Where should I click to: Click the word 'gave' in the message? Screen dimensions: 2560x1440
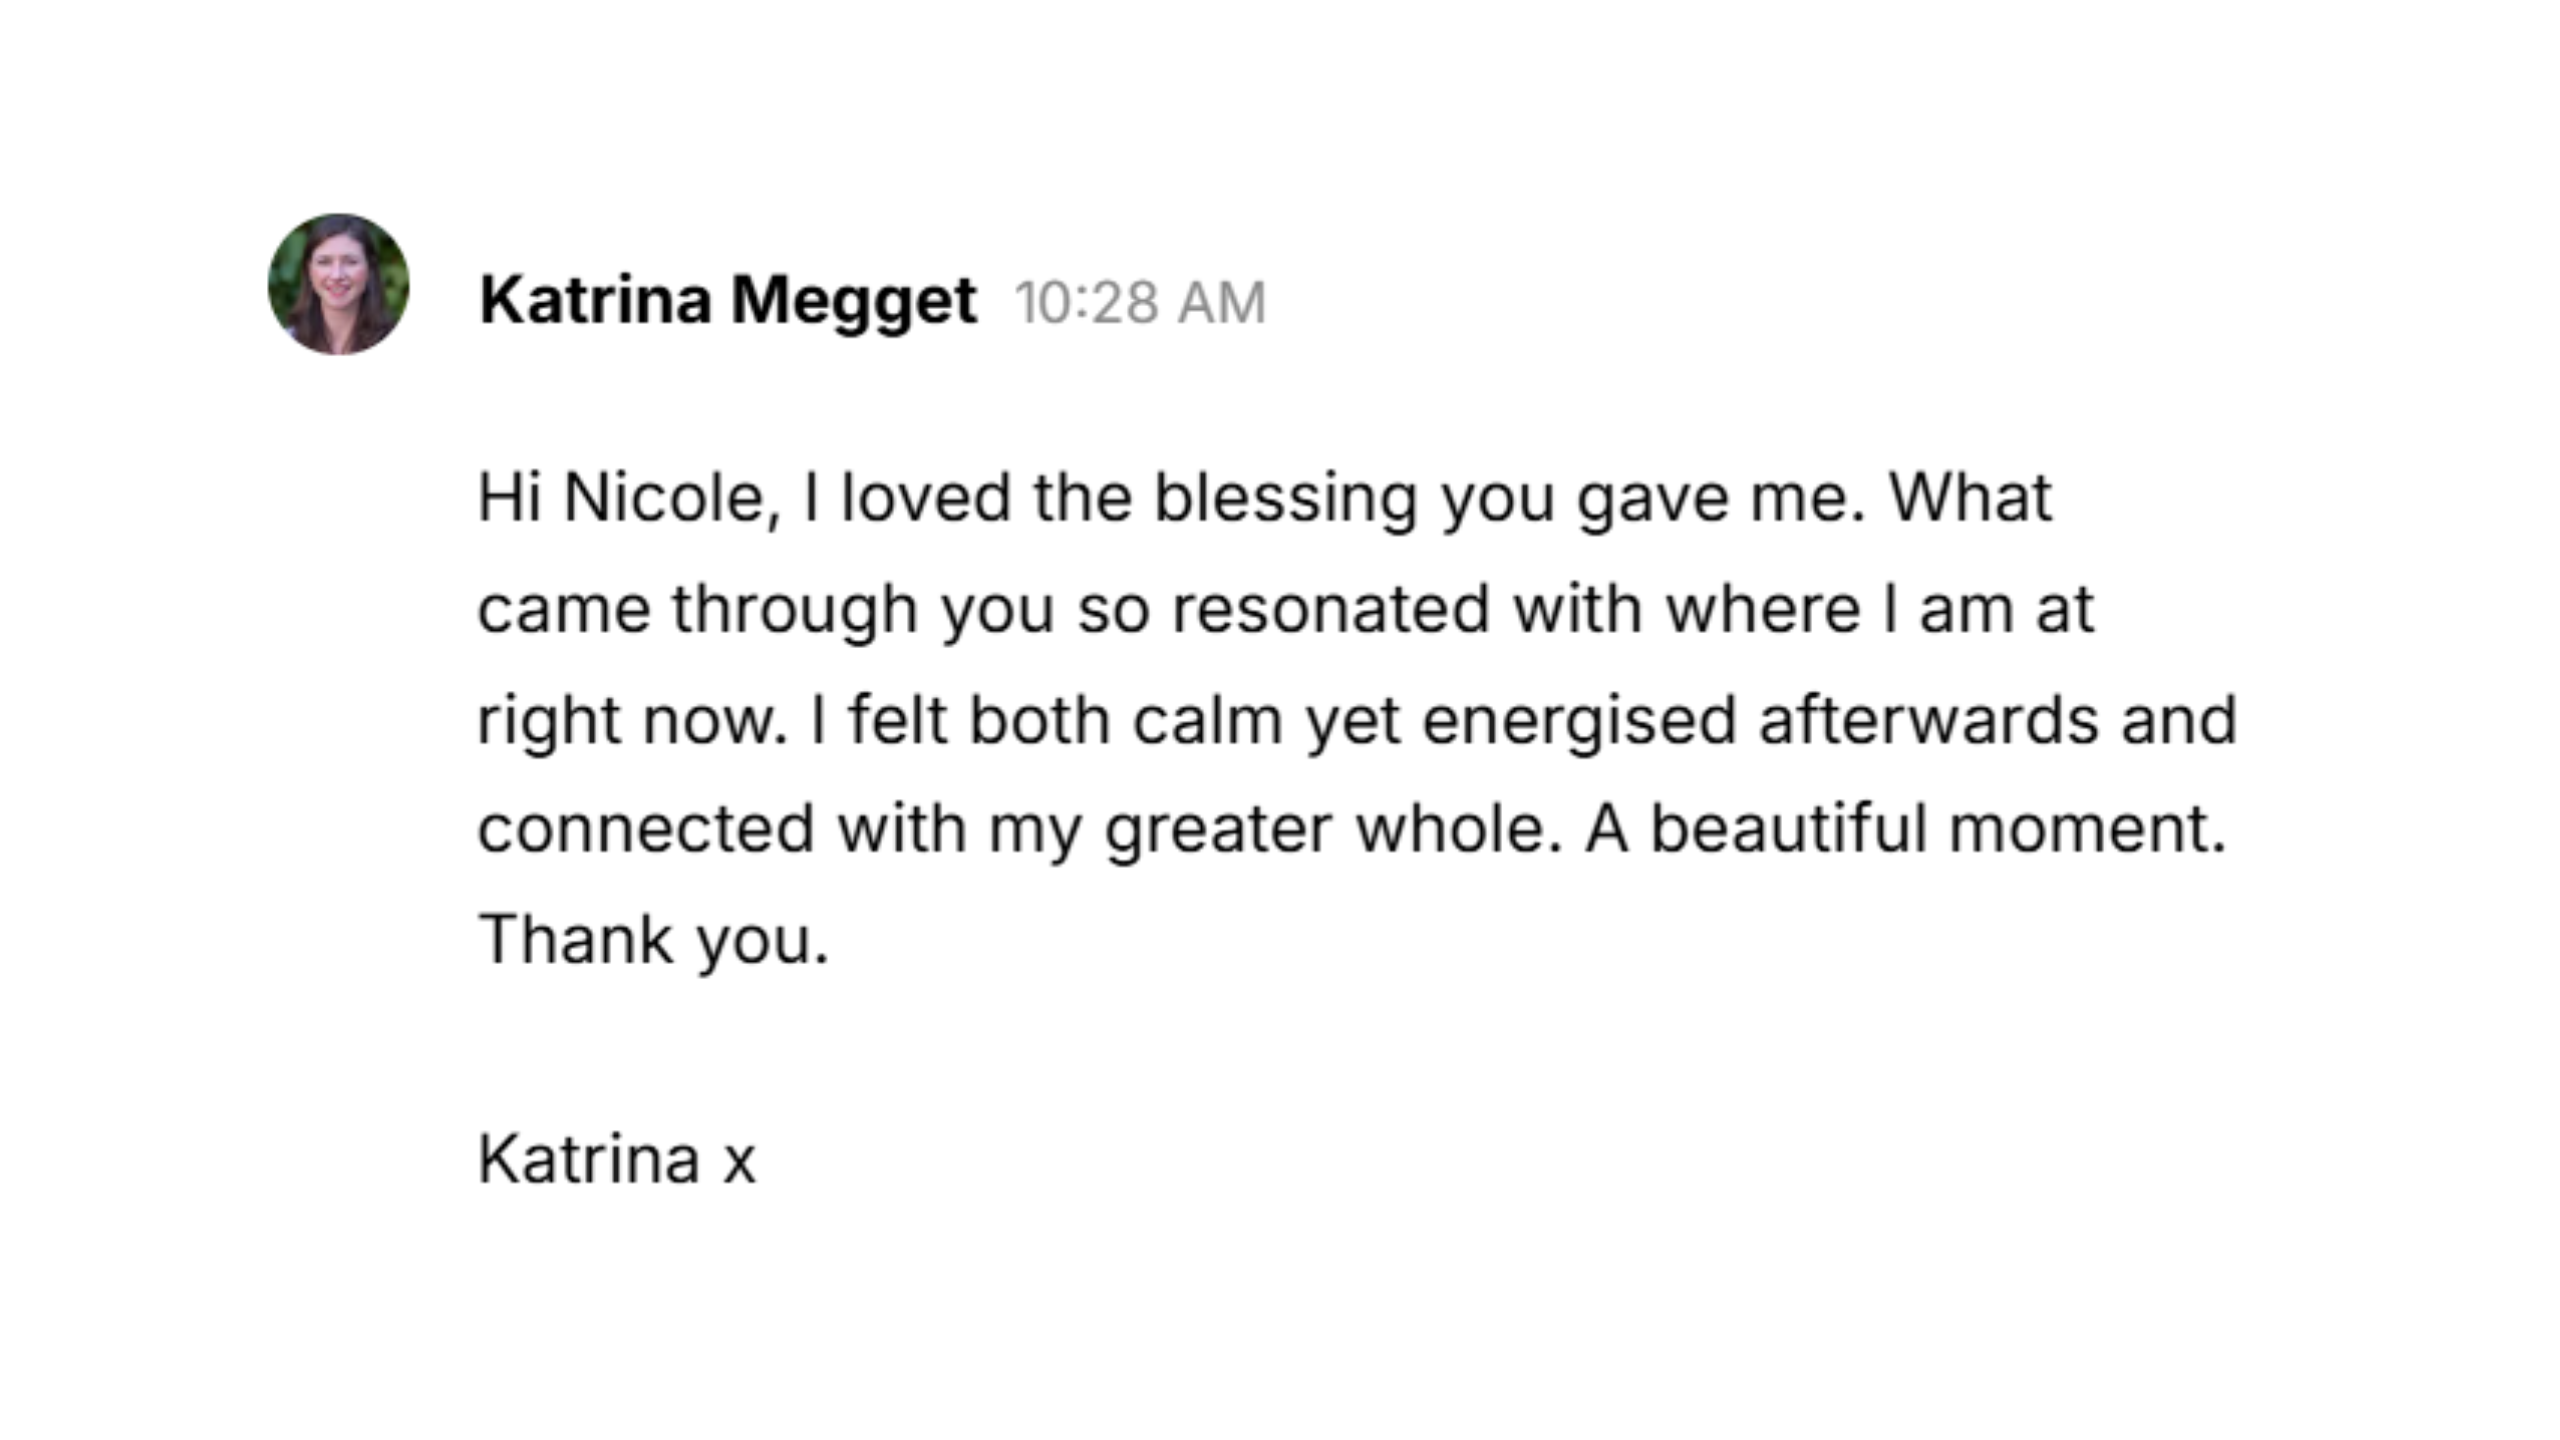[1652, 498]
